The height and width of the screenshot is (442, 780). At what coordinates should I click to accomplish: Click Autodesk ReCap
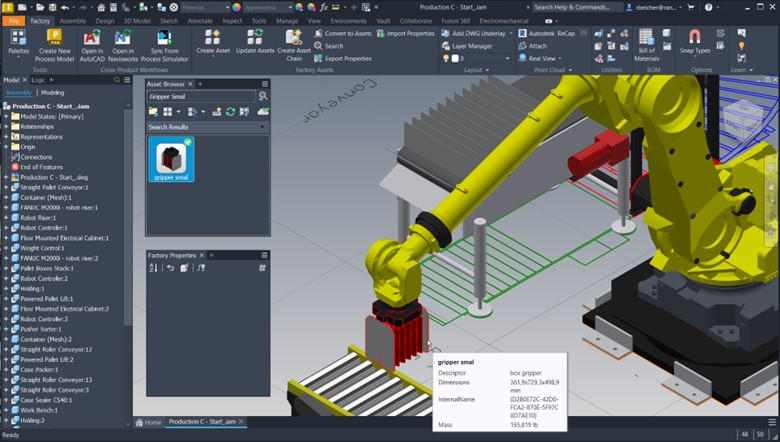[x=546, y=33]
